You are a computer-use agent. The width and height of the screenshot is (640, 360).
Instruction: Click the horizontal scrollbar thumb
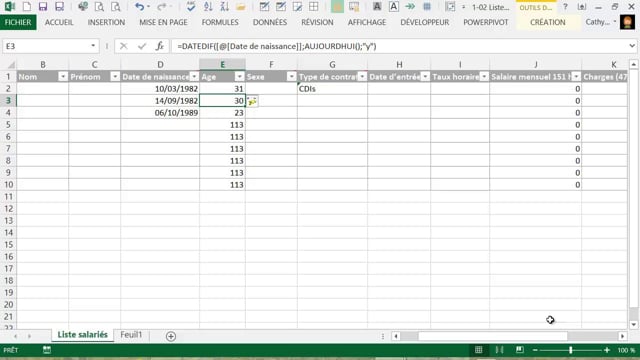(x=492, y=336)
